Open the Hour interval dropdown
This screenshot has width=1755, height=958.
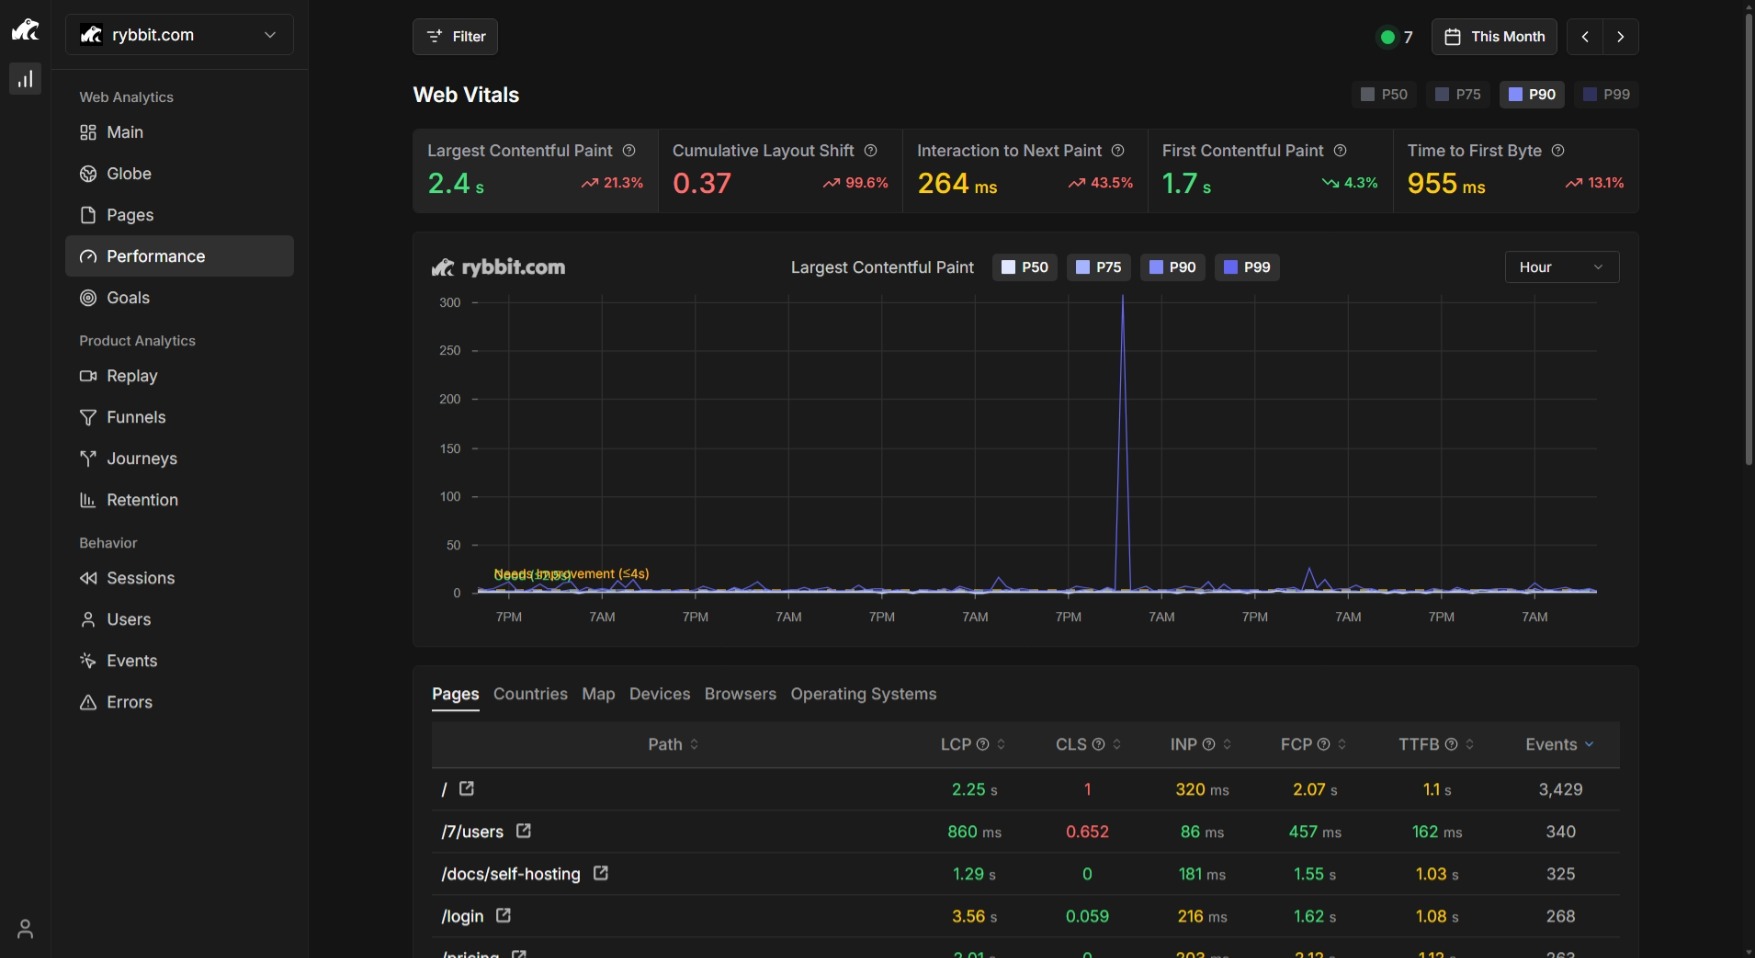point(1561,267)
